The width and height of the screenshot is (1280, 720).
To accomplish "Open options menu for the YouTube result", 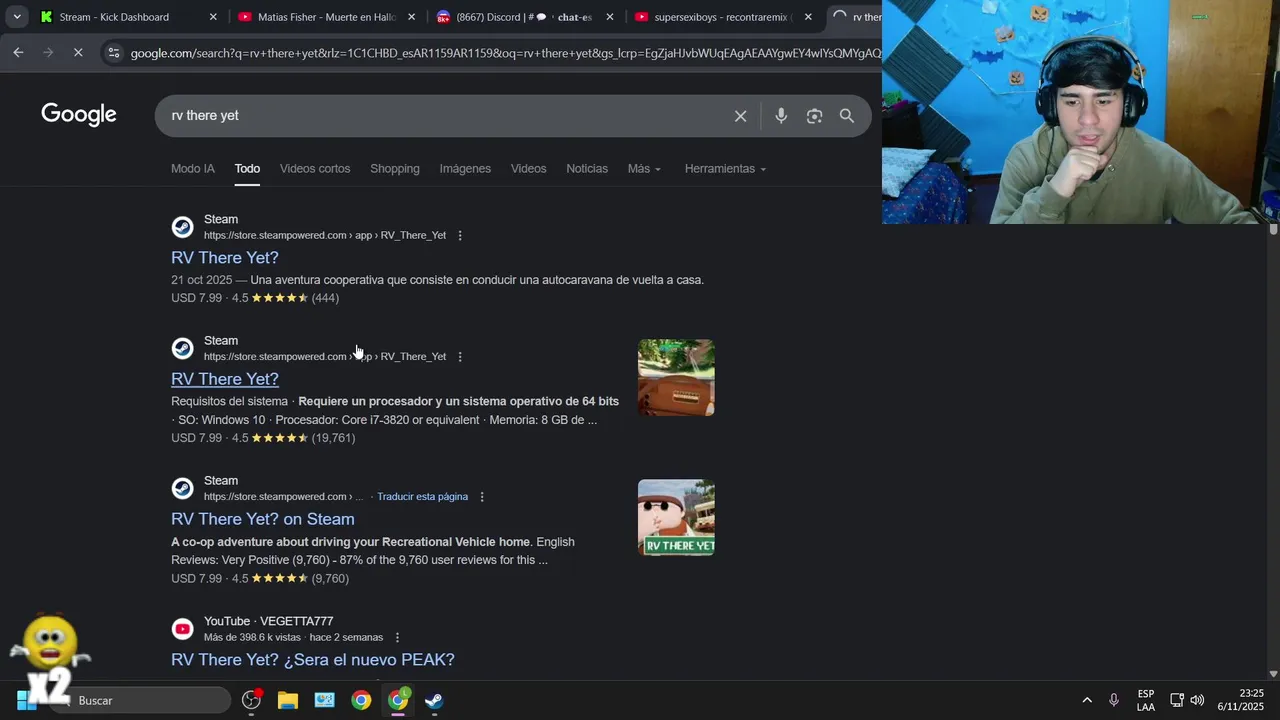I will [397, 638].
